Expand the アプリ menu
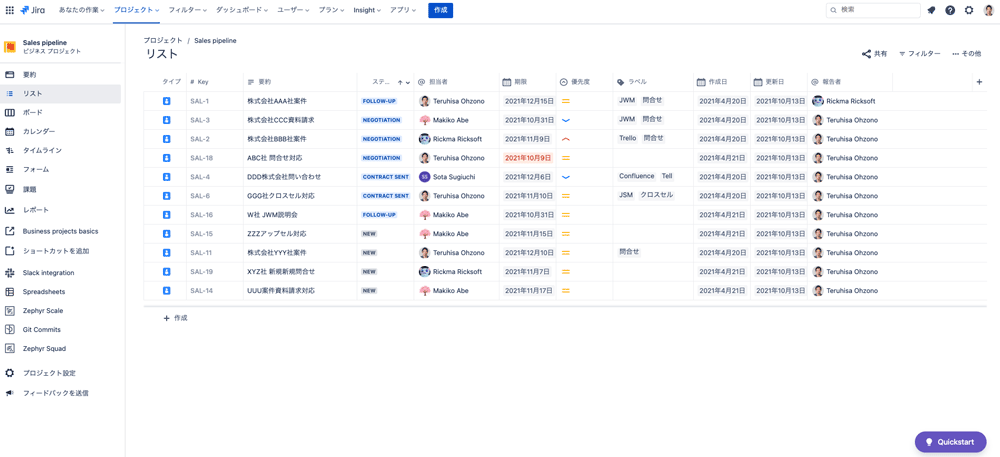 pos(402,10)
